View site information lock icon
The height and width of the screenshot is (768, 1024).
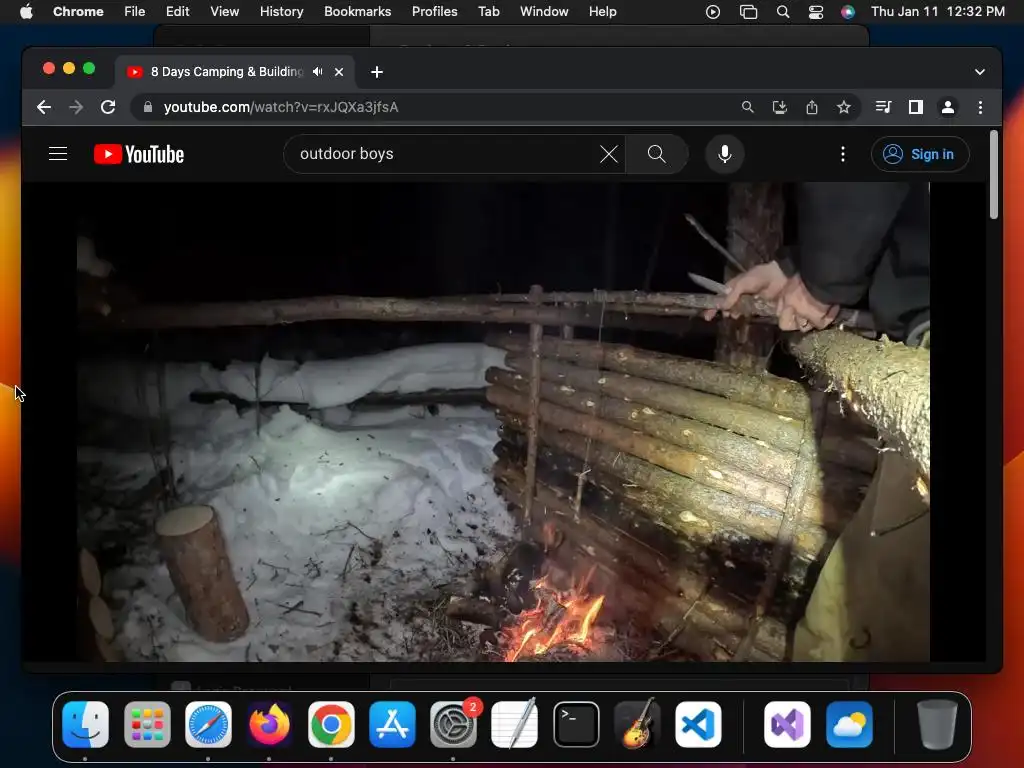pyautogui.click(x=148, y=107)
